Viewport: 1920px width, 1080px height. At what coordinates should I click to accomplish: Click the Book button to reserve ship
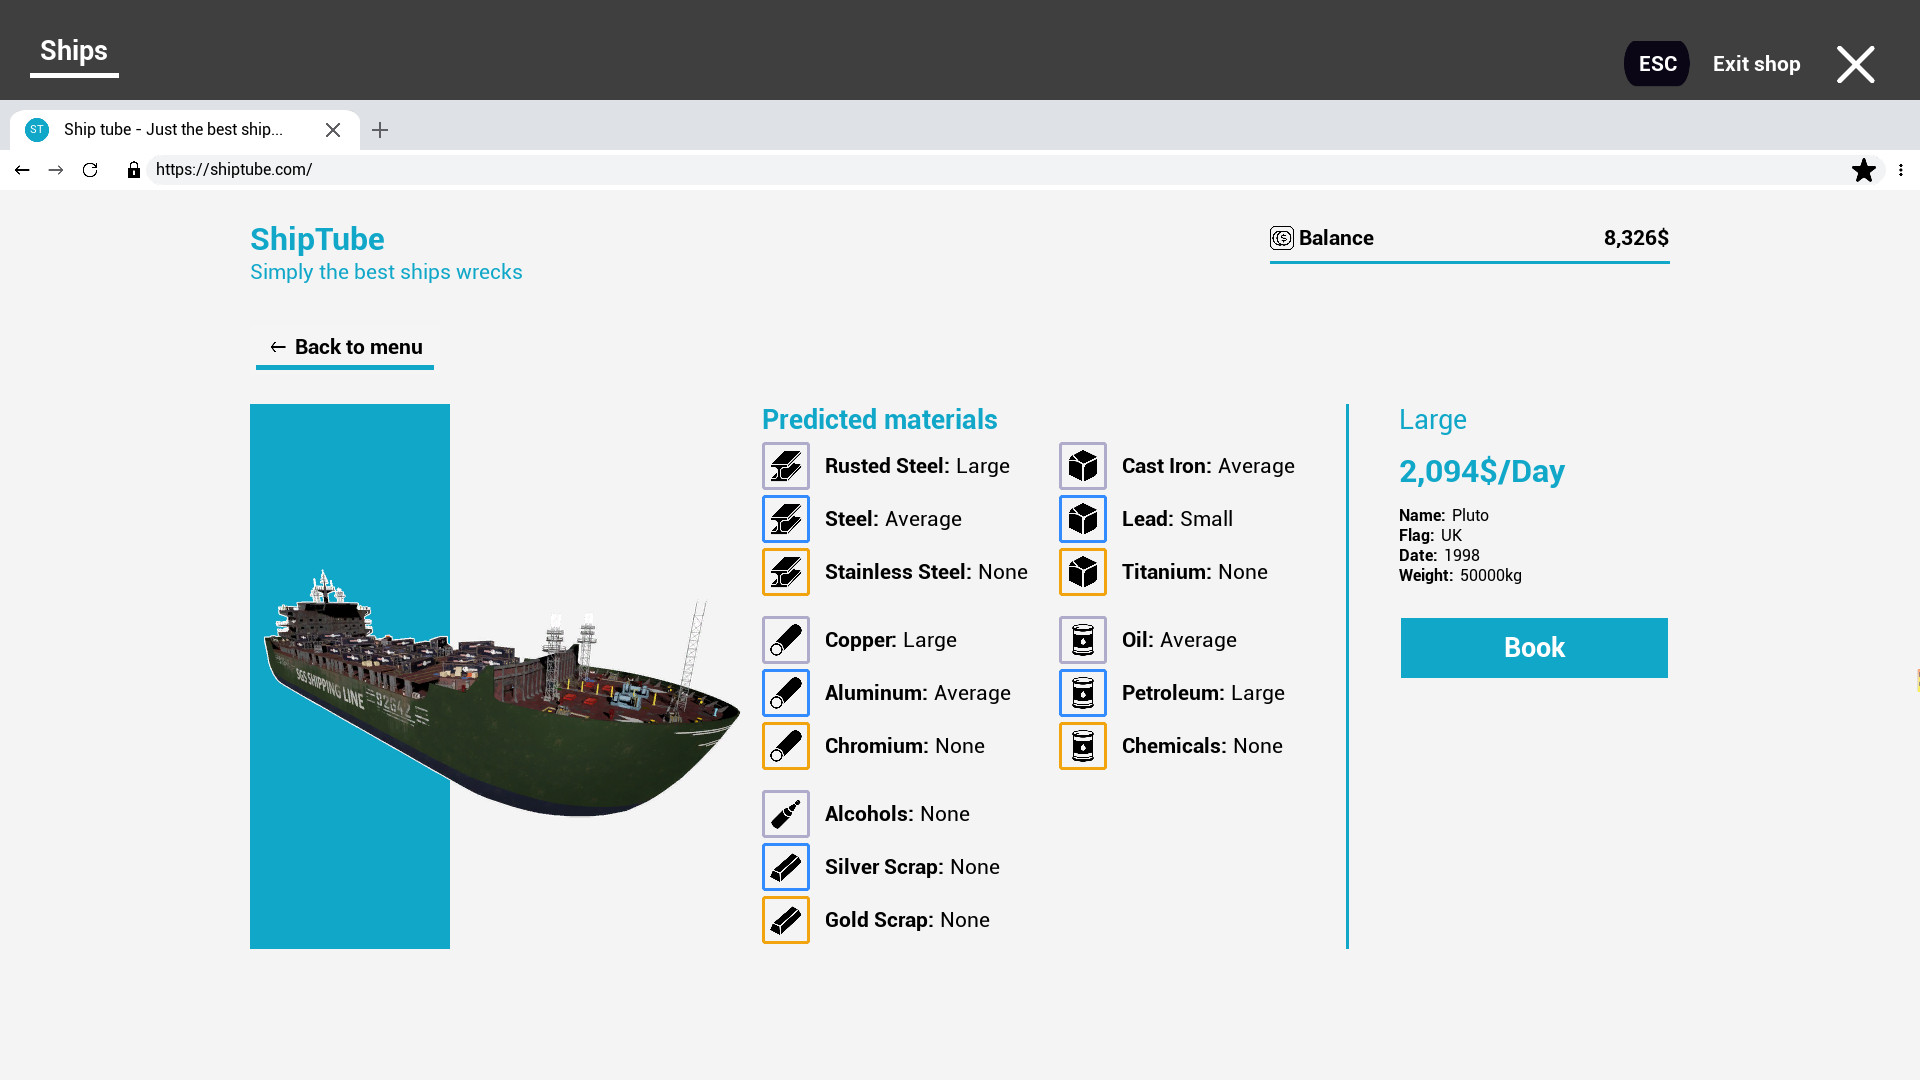[1534, 647]
